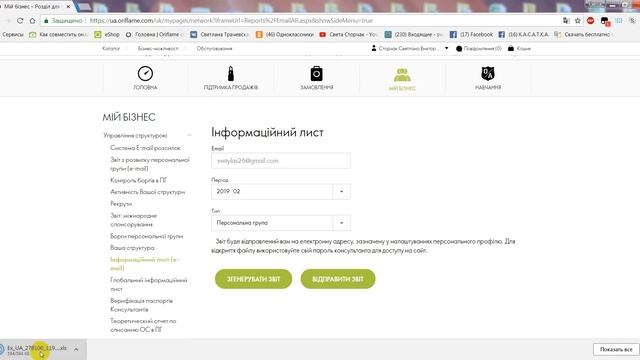Open the Светлана Трачевська bookmark
This screenshot has width=640, height=360.
pyautogui.click(x=219, y=35)
